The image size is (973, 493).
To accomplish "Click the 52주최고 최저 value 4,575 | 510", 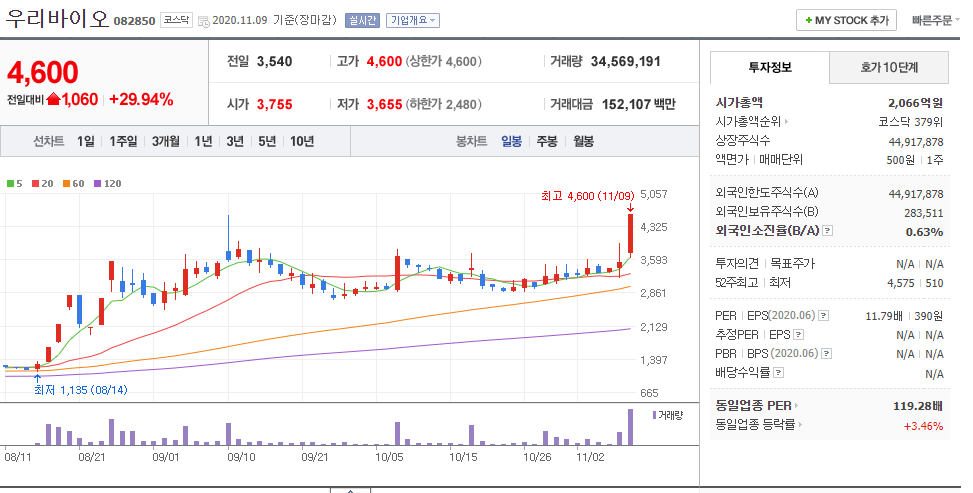I will (x=915, y=283).
